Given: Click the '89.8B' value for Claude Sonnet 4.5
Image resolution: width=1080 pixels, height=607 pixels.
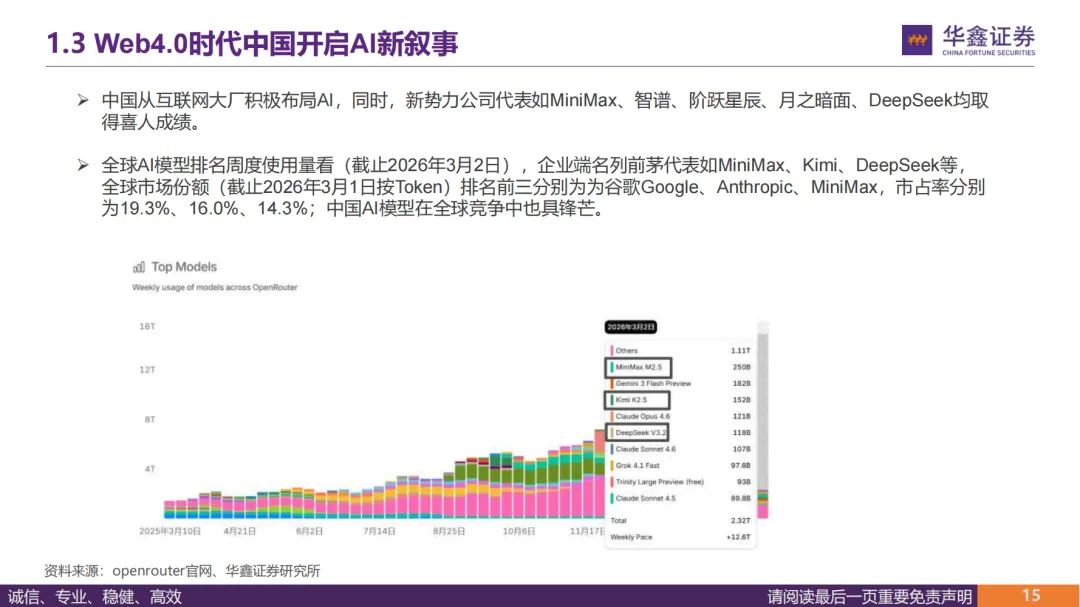Looking at the screenshot, I should 740,499.
